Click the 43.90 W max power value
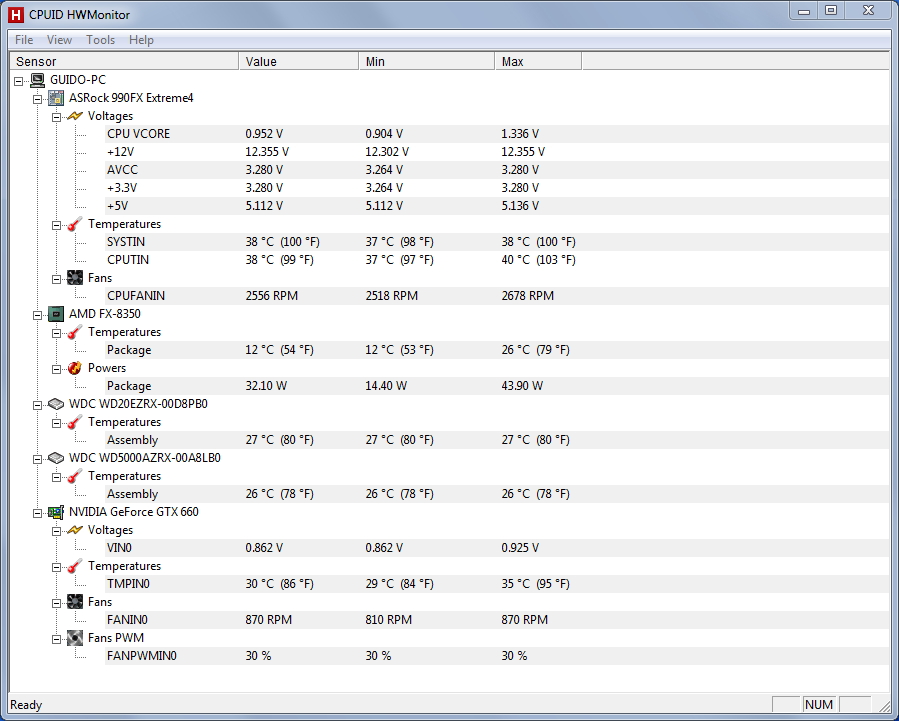This screenshot has height=721, width=899. [x=522, y=386]
